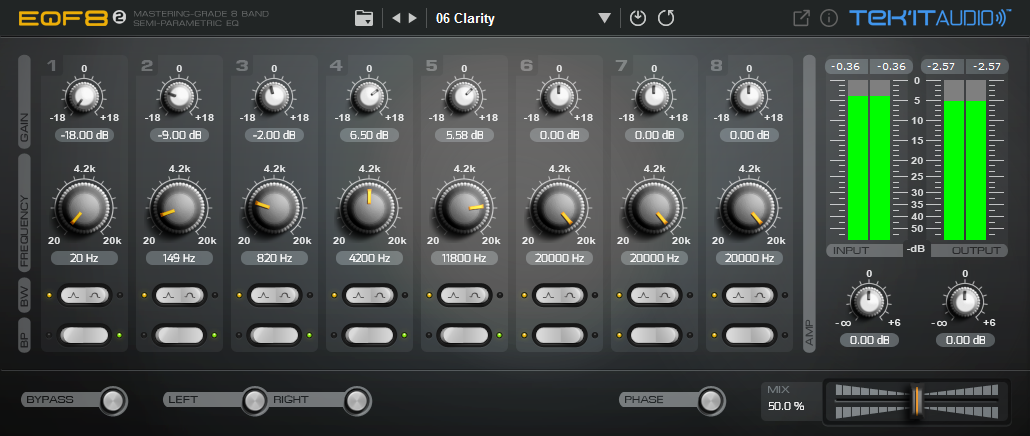Switch band 1 bandwidth toggle
This screenshot has height=436, width=1030.
(x=84, y=296)
